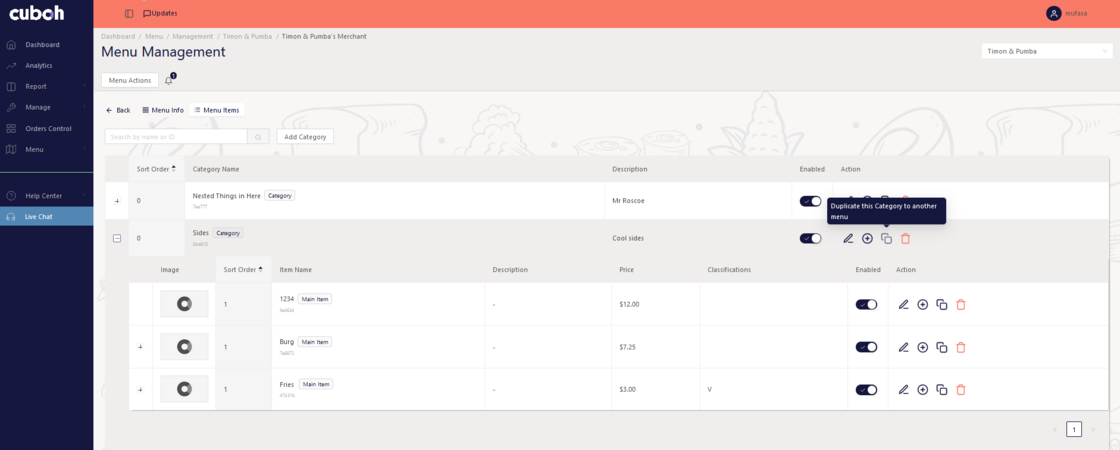Viewport: 1120px width, 450px height.
Task: Collapse the Sides category row
Action: [x=117, y=239]
